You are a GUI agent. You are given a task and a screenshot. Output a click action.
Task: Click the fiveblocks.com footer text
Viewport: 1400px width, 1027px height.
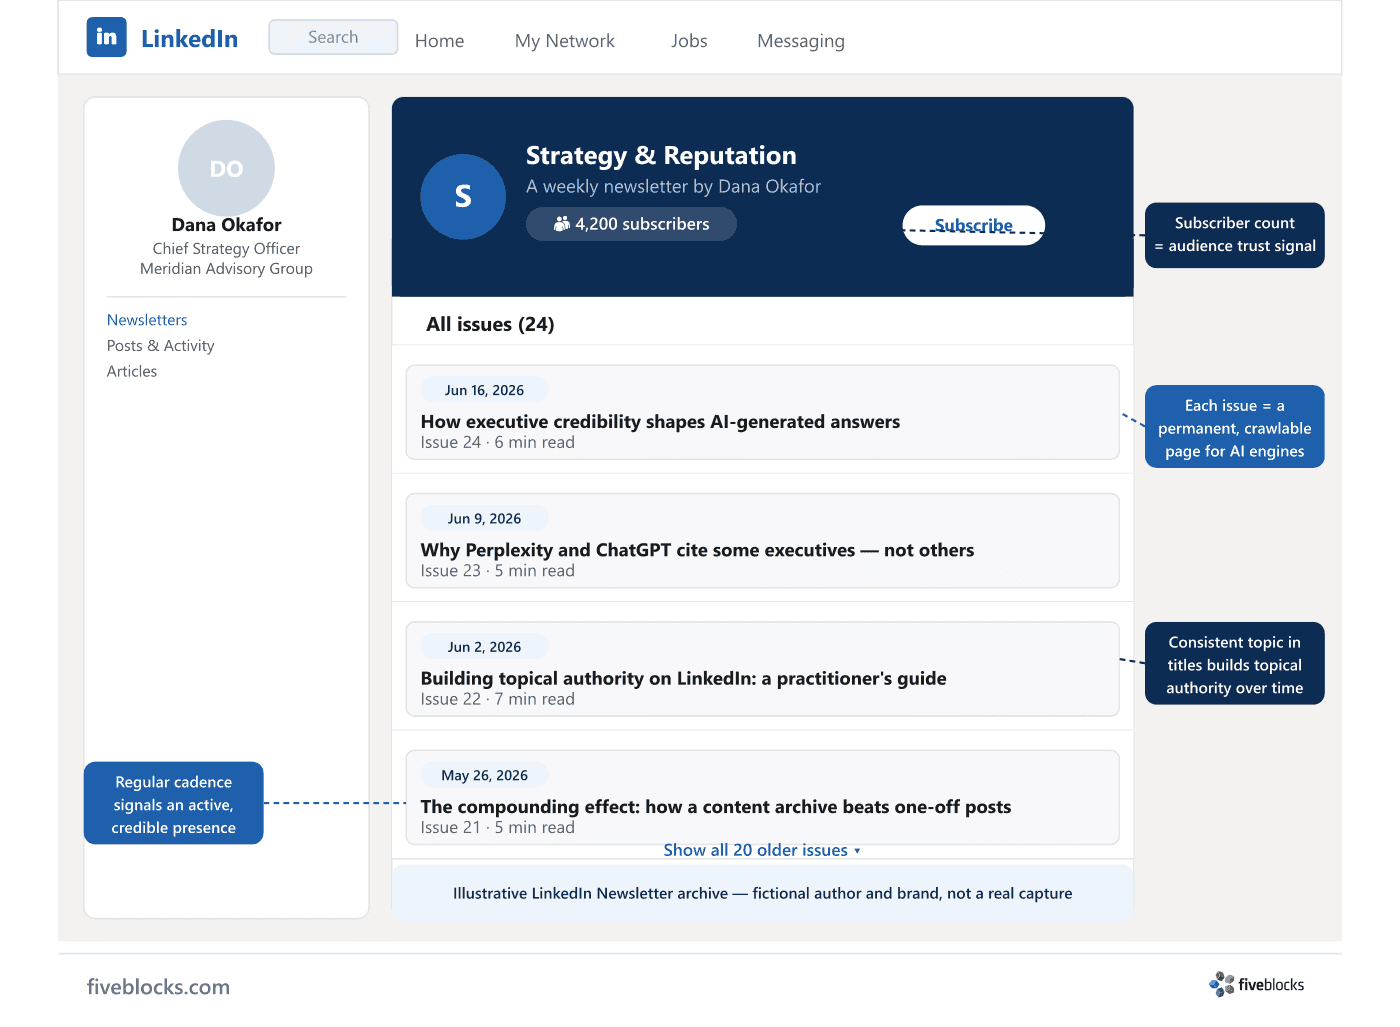(158, 987)
